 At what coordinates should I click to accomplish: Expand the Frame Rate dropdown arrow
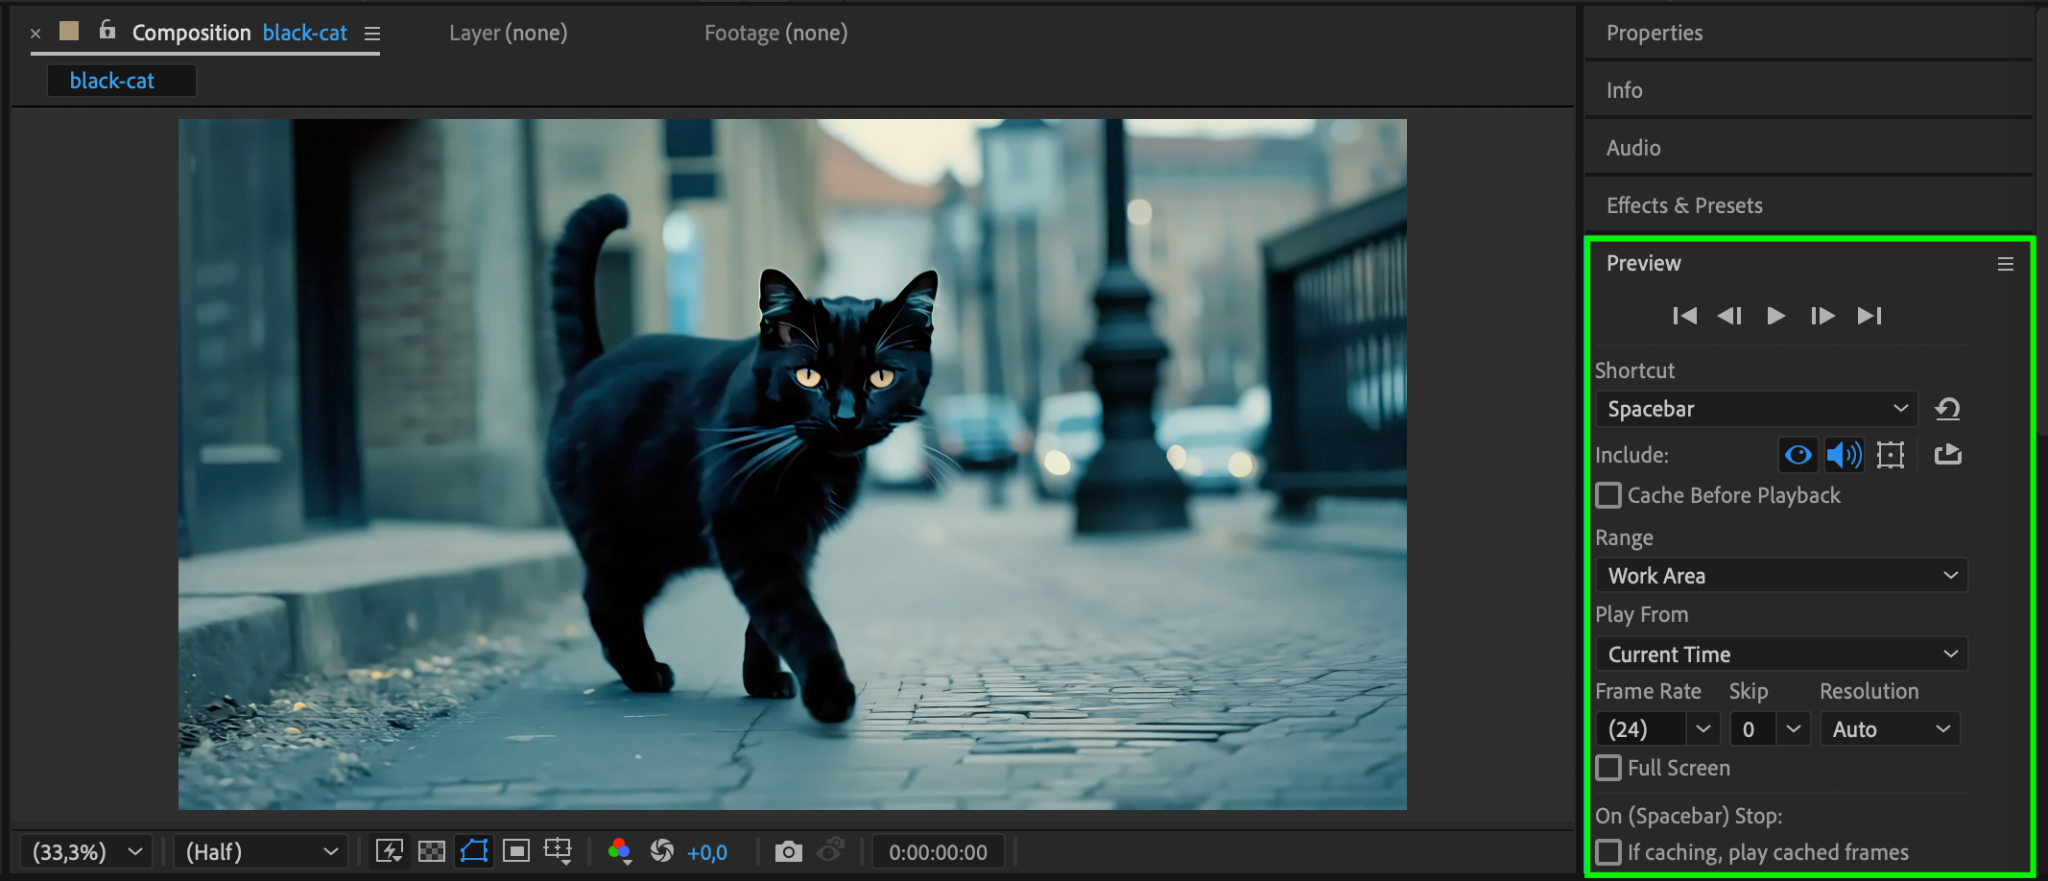(x=1703, y=730)
